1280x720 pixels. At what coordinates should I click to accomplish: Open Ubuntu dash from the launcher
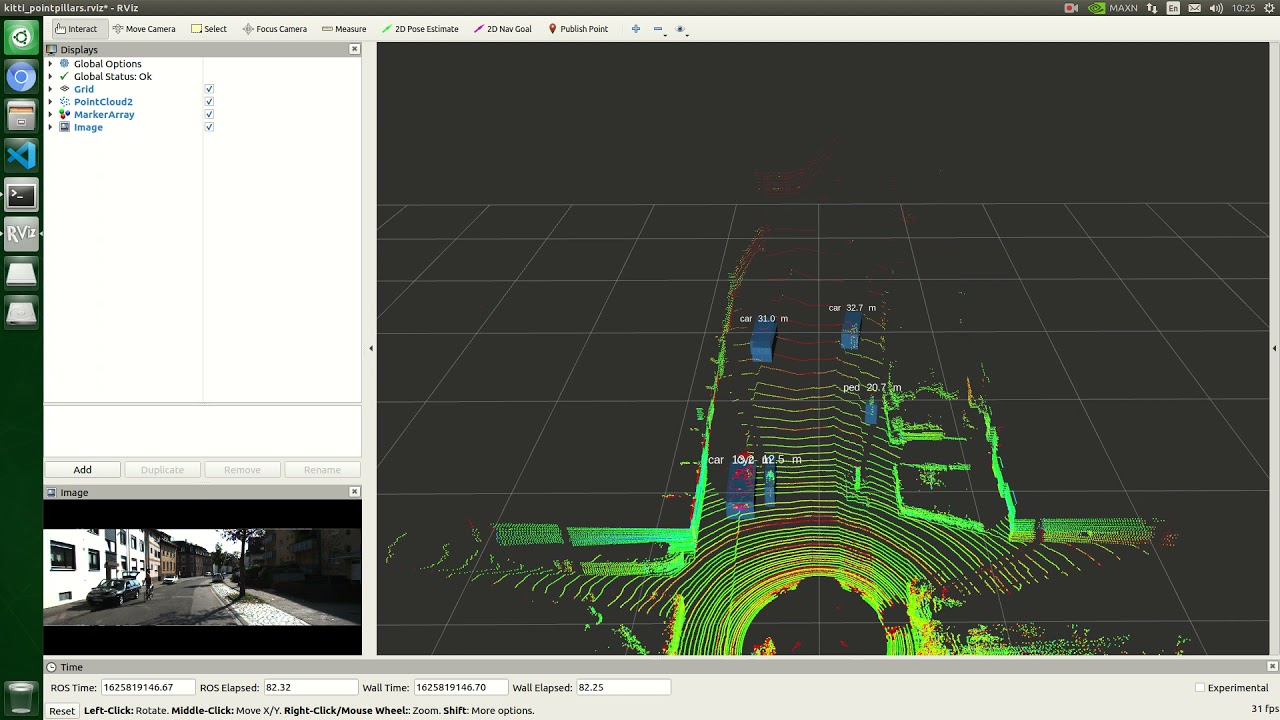[x=21, y=38]
